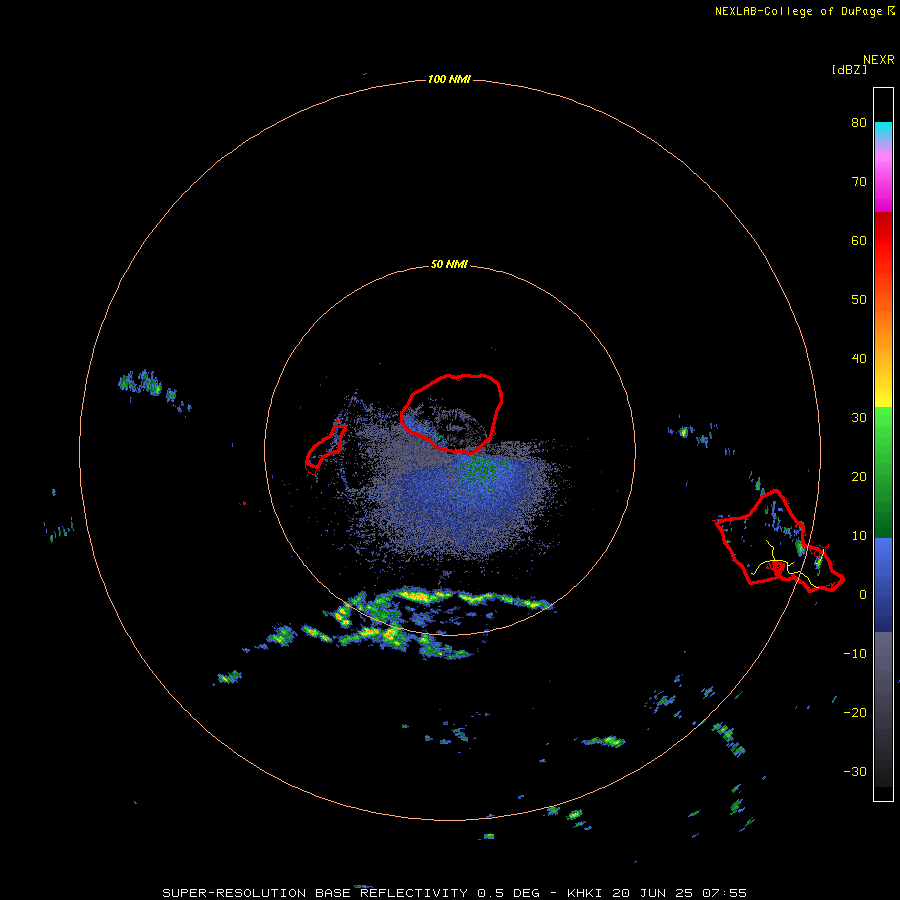Image resolution: width=900 pixels, height=900 pixels.
Task: Click the 80 value on dBZ scale
Action: 859,123
